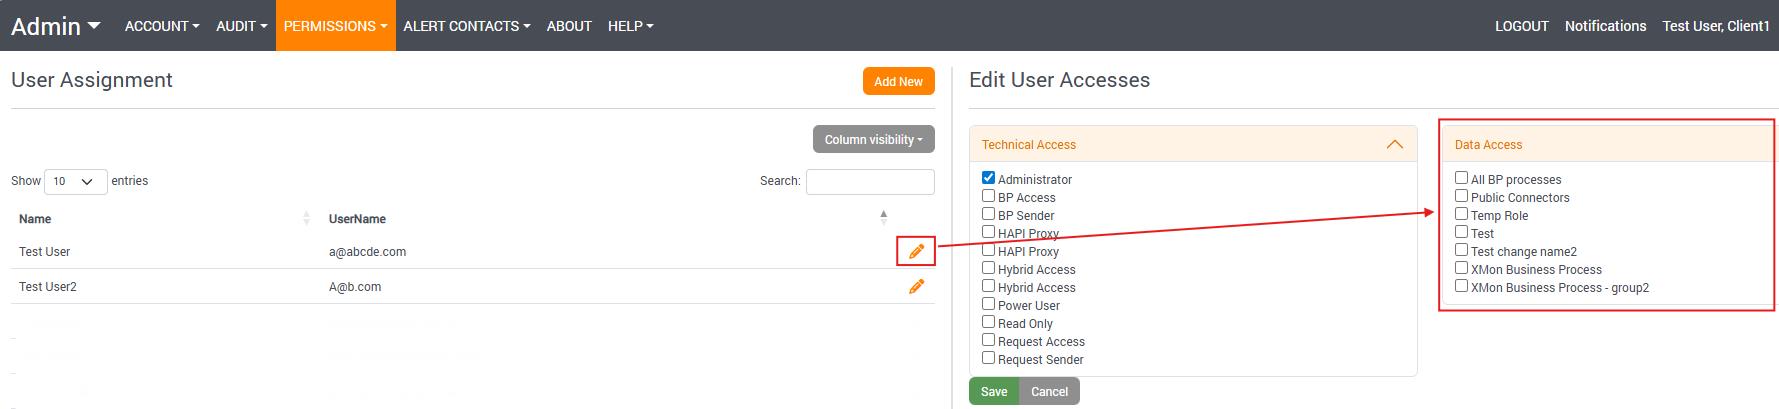Open the PERMISSIONS menu

click(x=335, y=26)
